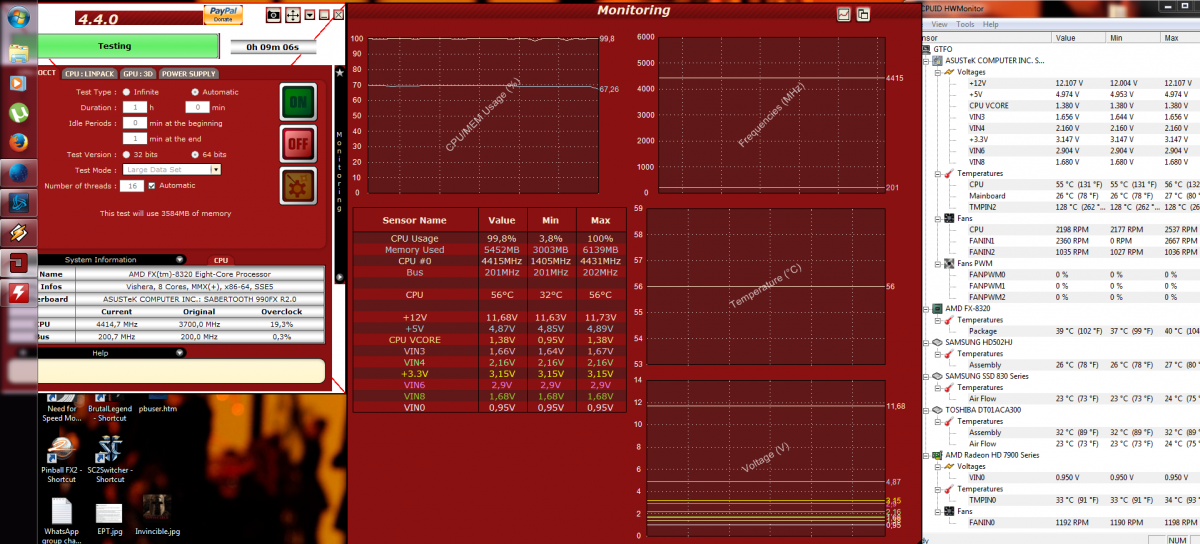Collapse the TOSHIBA DT01ACA300 tree node
Screen dimensions: 1200x544
point(924,410)
